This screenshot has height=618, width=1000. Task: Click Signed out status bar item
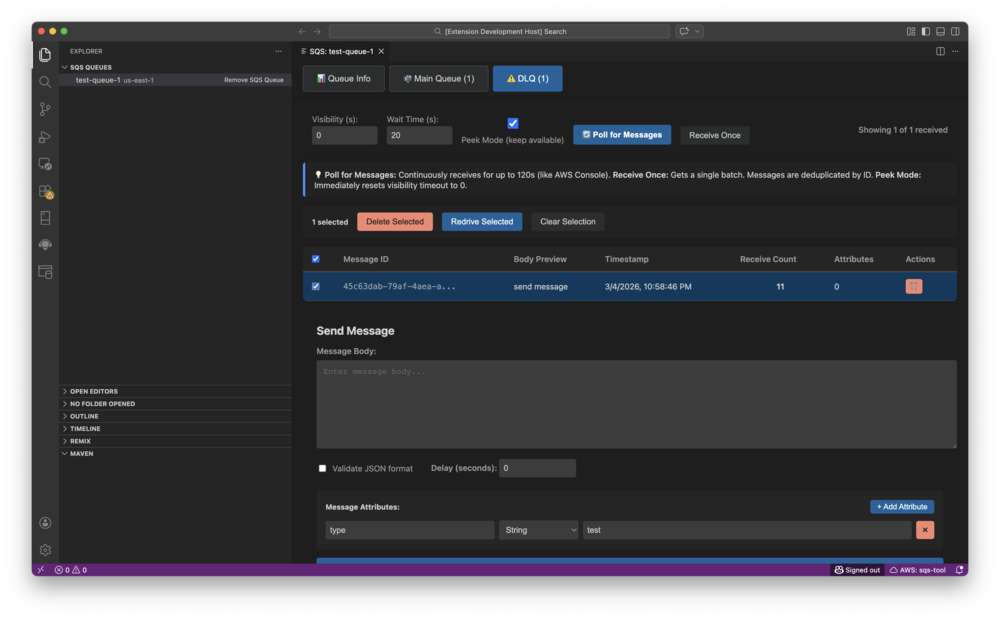[857, 570]
